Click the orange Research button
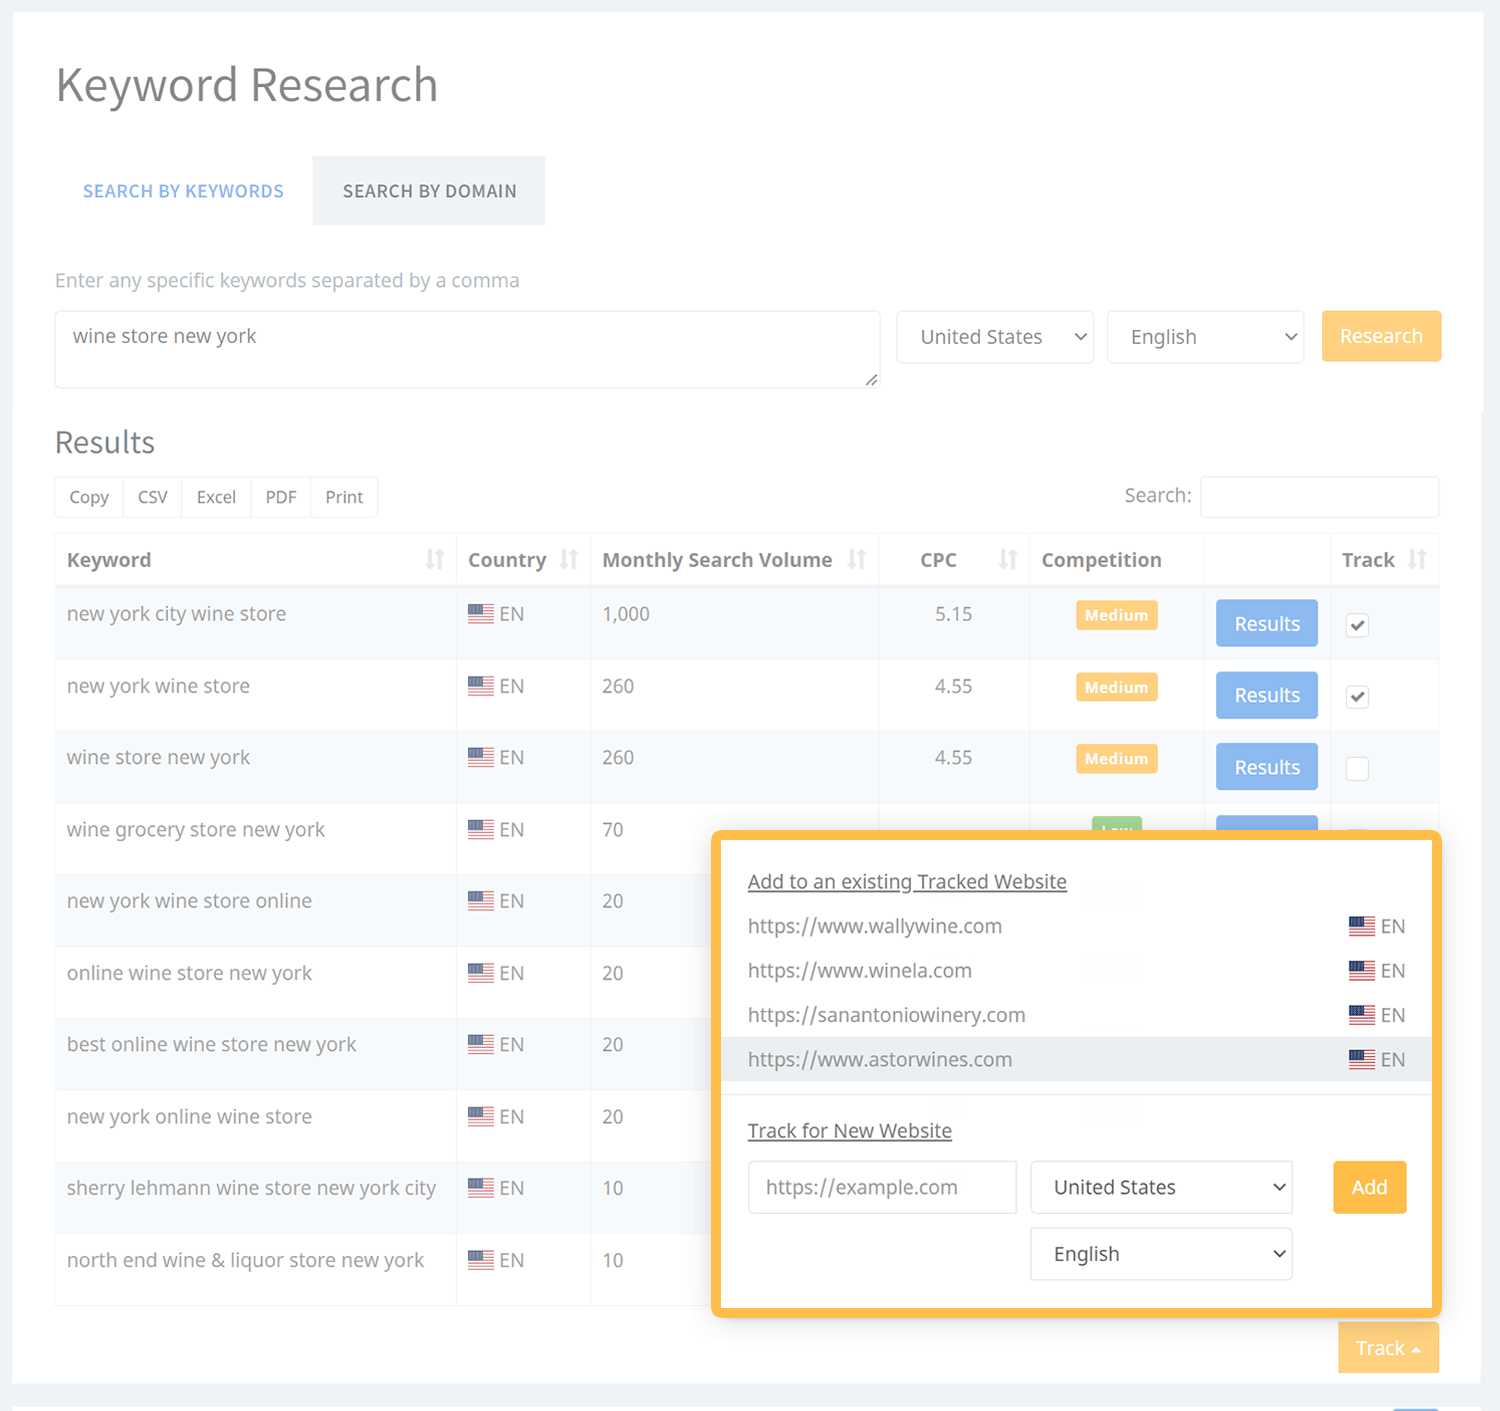This screenshot has width=1500, height=1411. (x=1380, y=336)
